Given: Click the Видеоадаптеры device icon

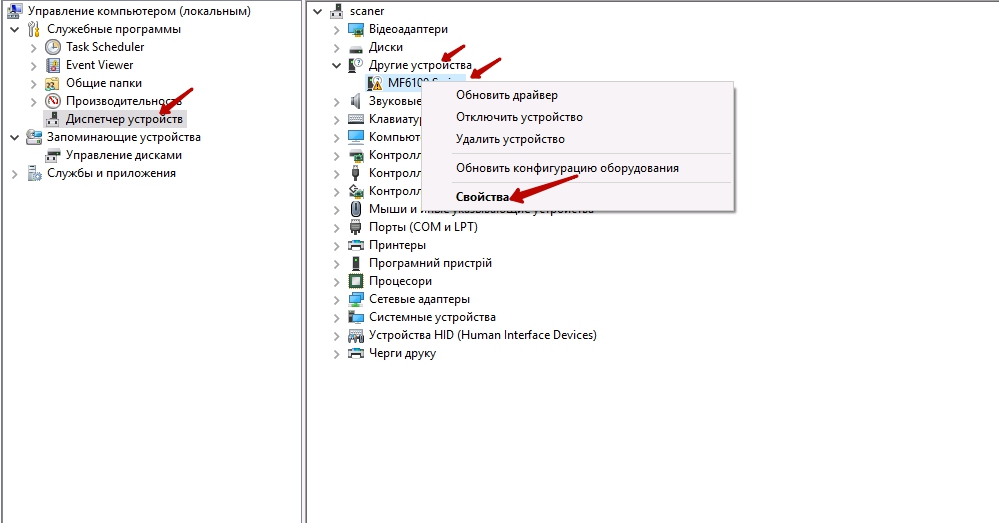Looking at the screenshot, I should click(x=356, y=29).
